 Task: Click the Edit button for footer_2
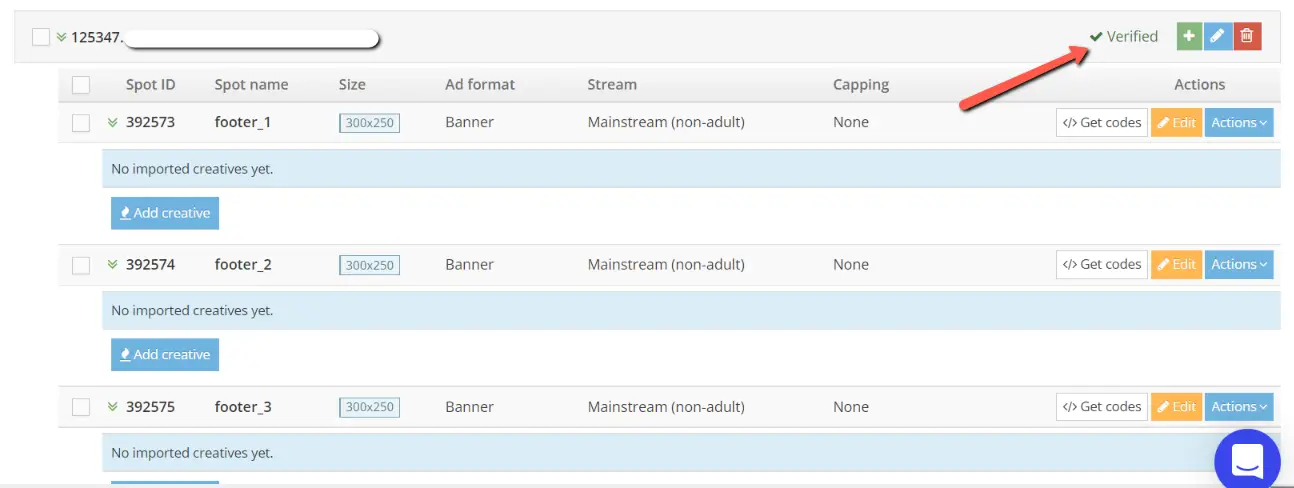[x=1176, y=265]
